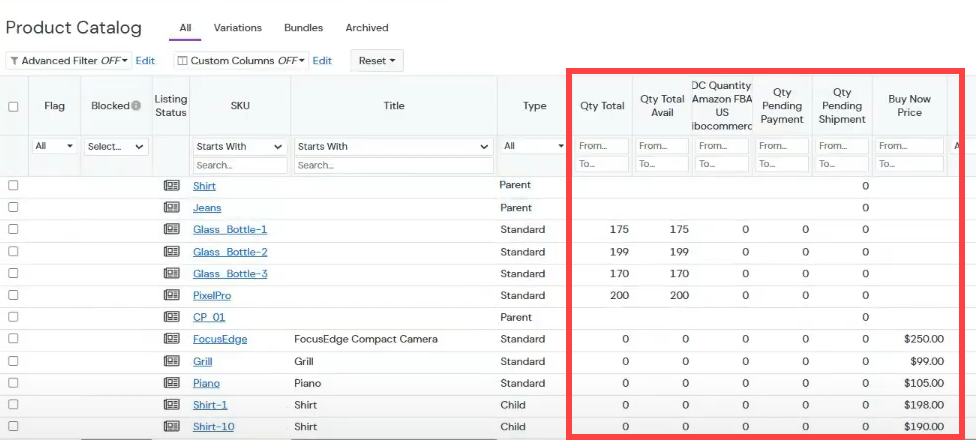Open the Flag filter dropdown
This screenshot has width=976, height=440.
click(54, 146)
